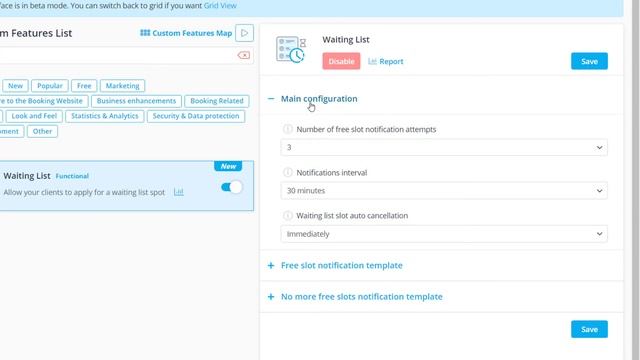The image size is (640, 360).
Task: Show info for slot auto cancellation setting
Action: pyautogui.click(x=288, y=216)
